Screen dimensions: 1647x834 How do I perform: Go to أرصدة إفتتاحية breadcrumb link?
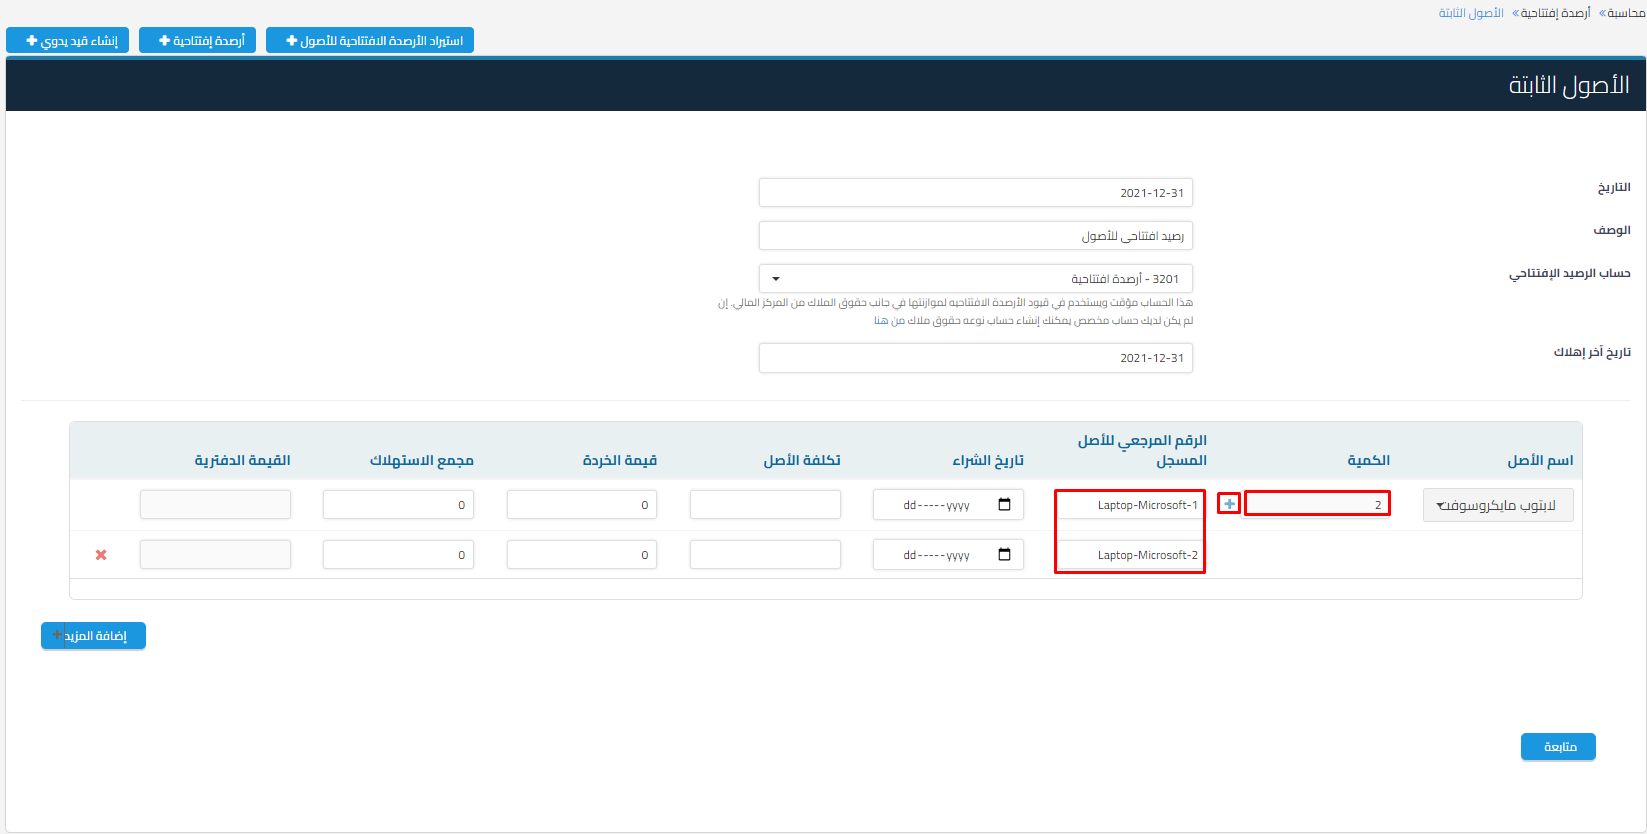point(1555,13)
